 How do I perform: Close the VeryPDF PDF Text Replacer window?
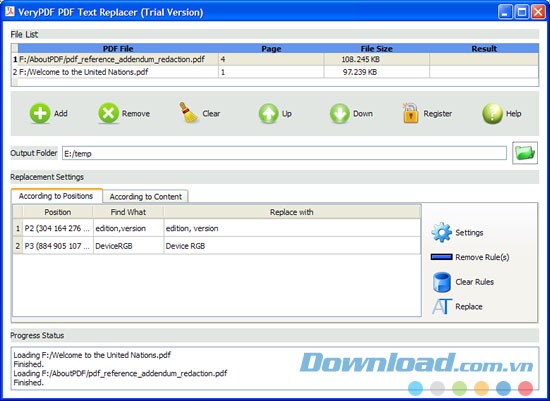[x=538, y=12]
